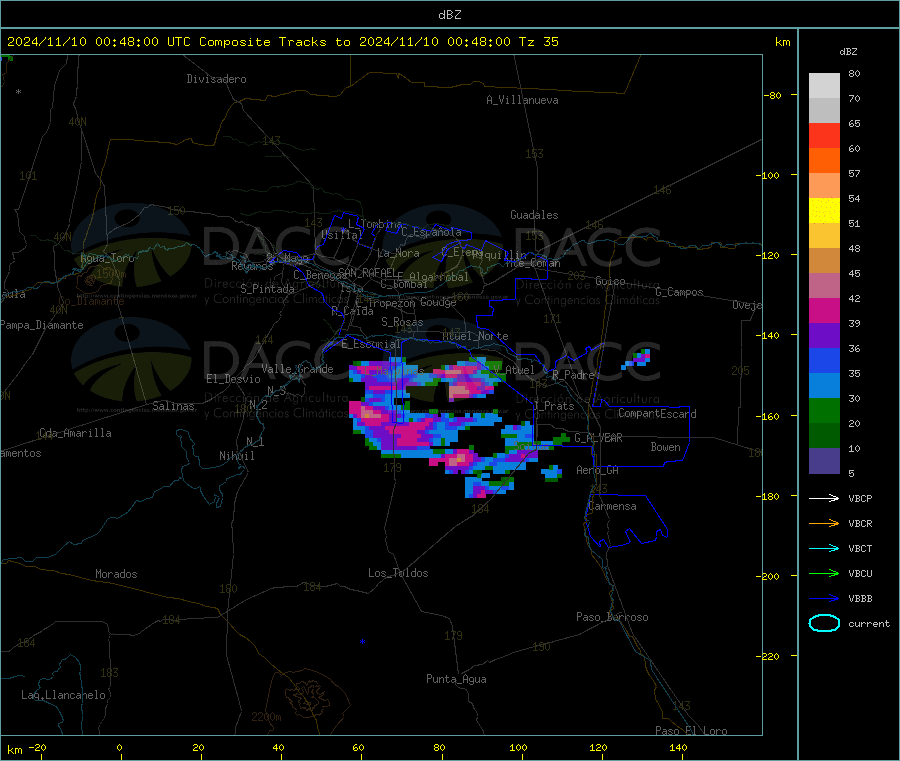Click the A_Villanueva map label
The width and height of the screenshot is (900, 761).
pos(522,100)
